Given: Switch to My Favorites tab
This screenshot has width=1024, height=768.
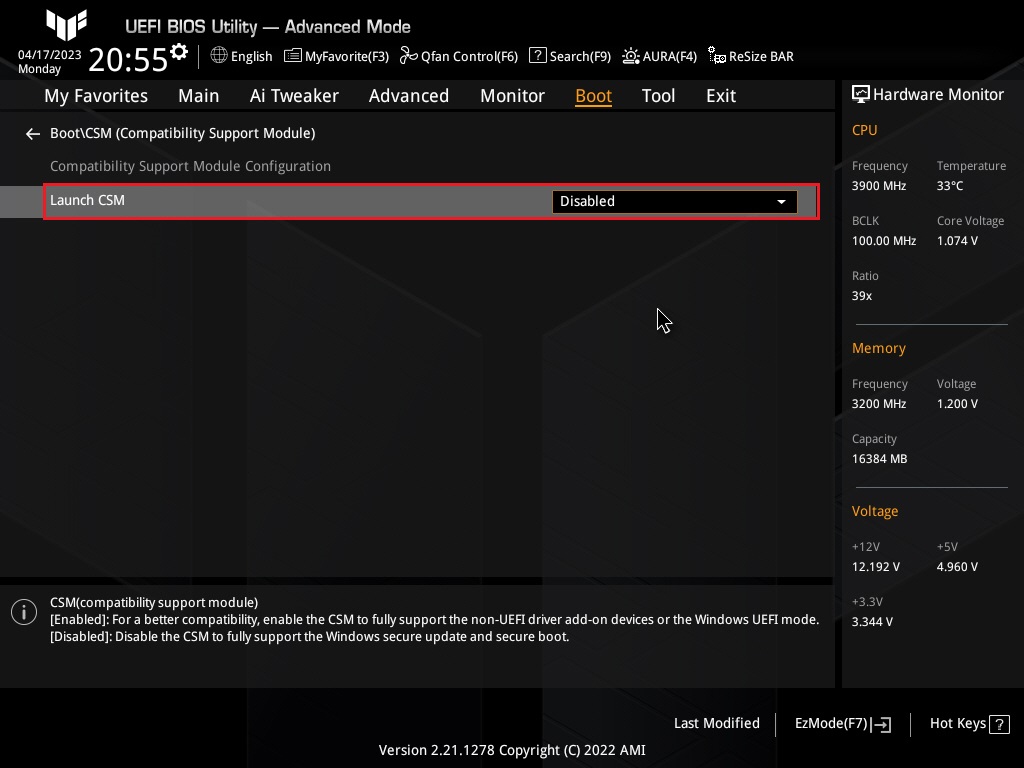Looking at the screenshot, I should (x=96, y=96).
